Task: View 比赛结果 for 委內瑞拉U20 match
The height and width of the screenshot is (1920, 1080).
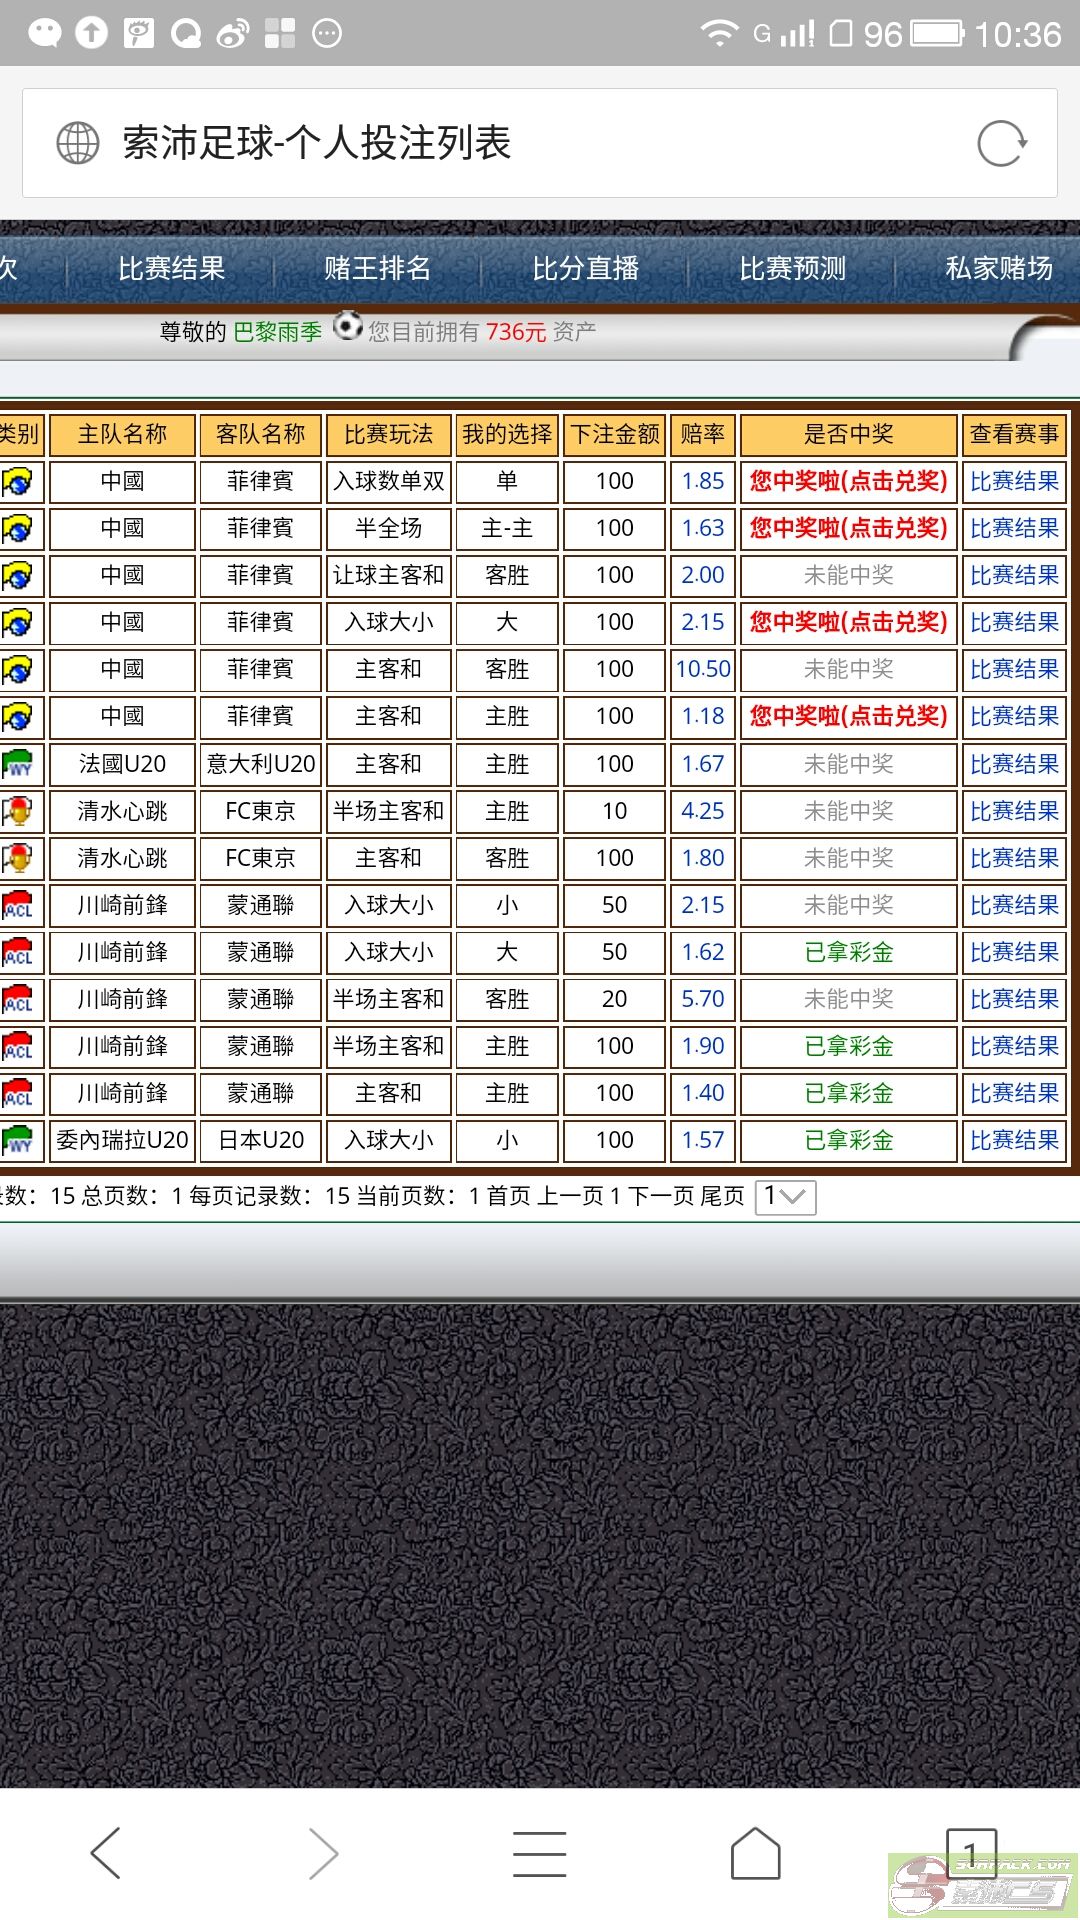Action: point(1013,1141)
